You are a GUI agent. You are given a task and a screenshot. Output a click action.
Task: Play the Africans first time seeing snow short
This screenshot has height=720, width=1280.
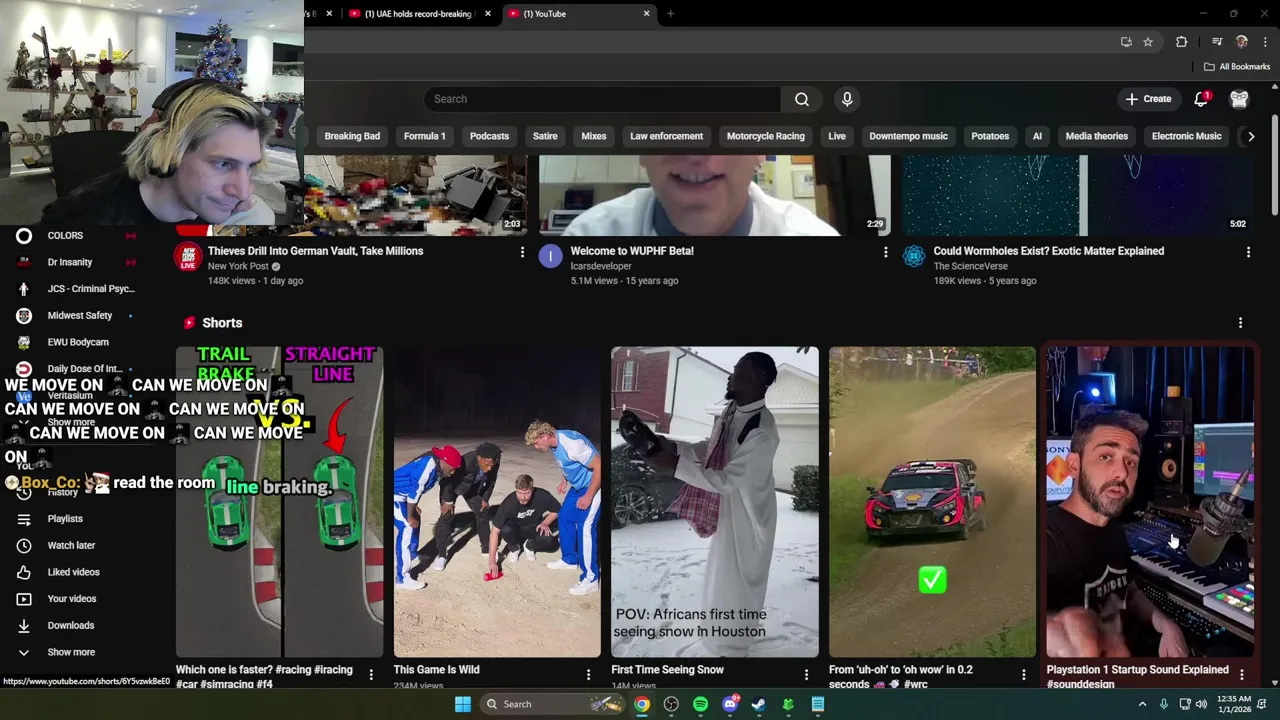coord(714,502)
